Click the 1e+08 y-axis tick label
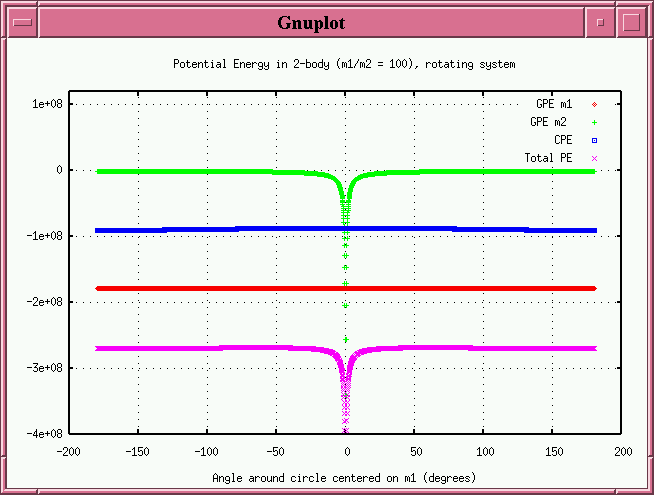Screen dimensions: 654x495 [x=48, y=104]
